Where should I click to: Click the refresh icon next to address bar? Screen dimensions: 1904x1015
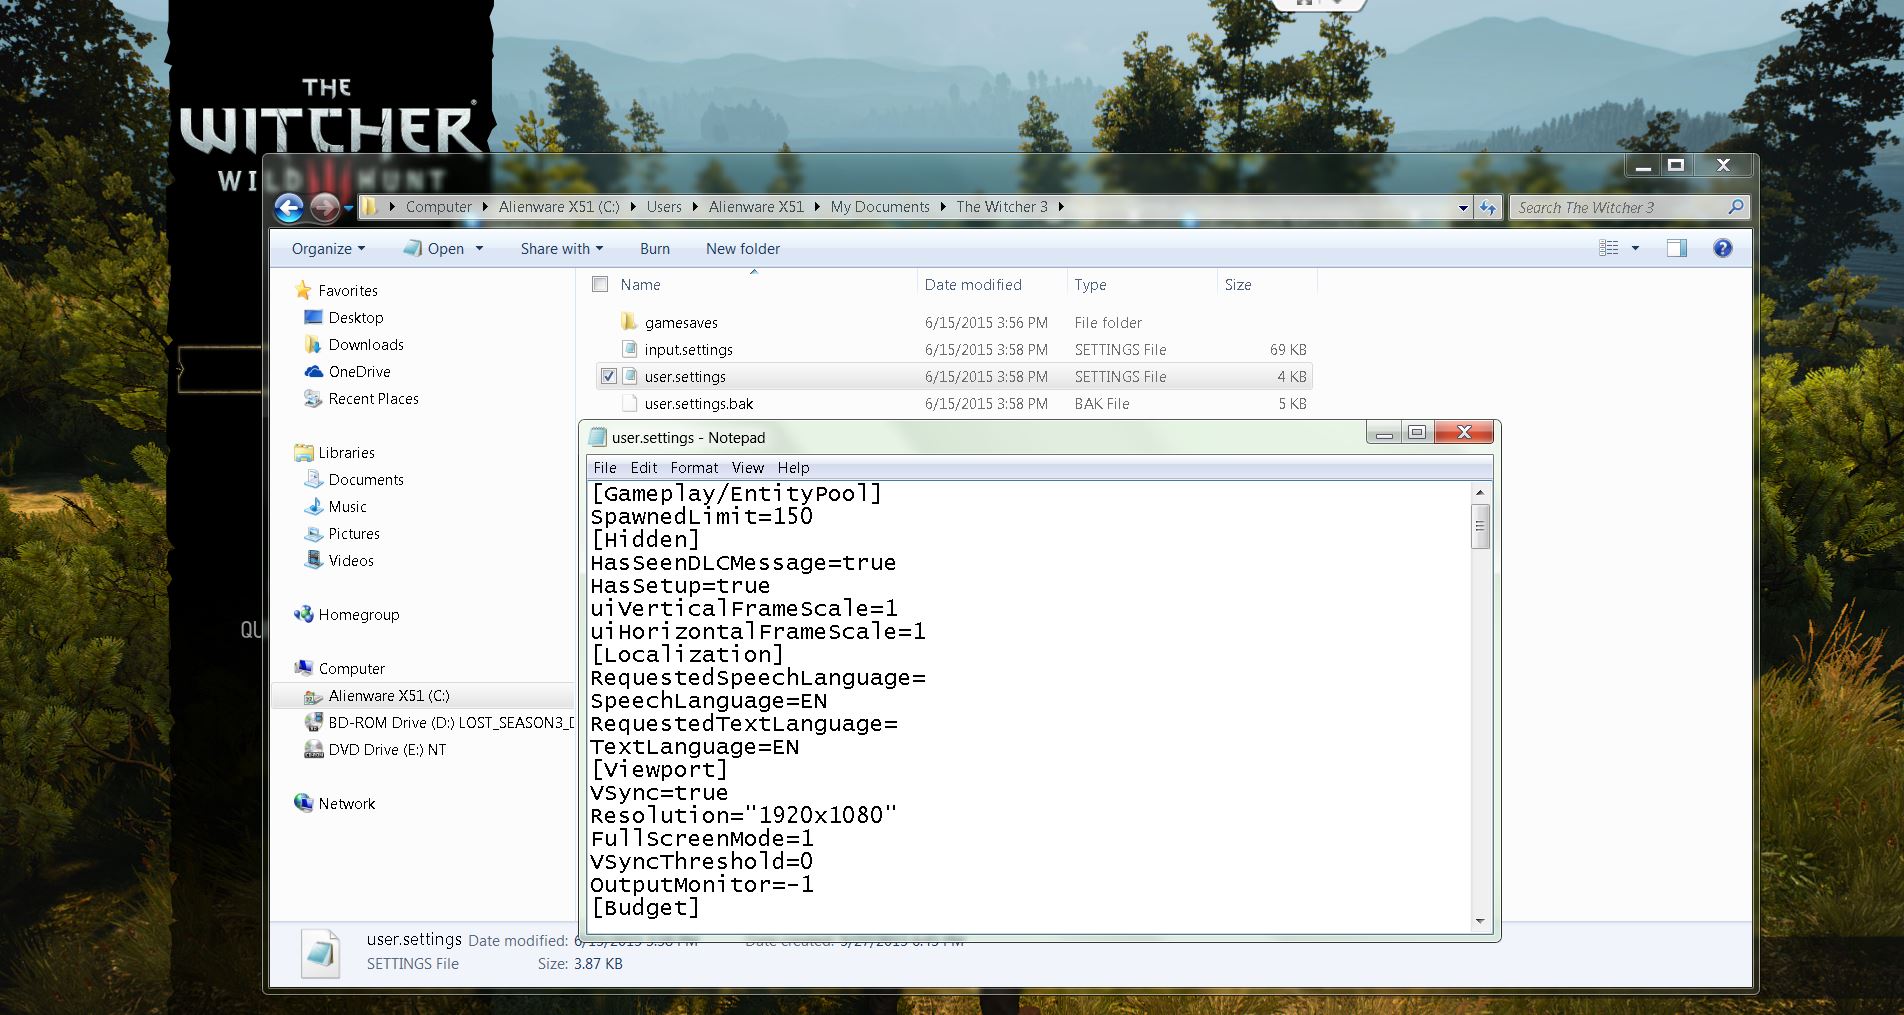pyautogui.click(x=1489, y=208)
